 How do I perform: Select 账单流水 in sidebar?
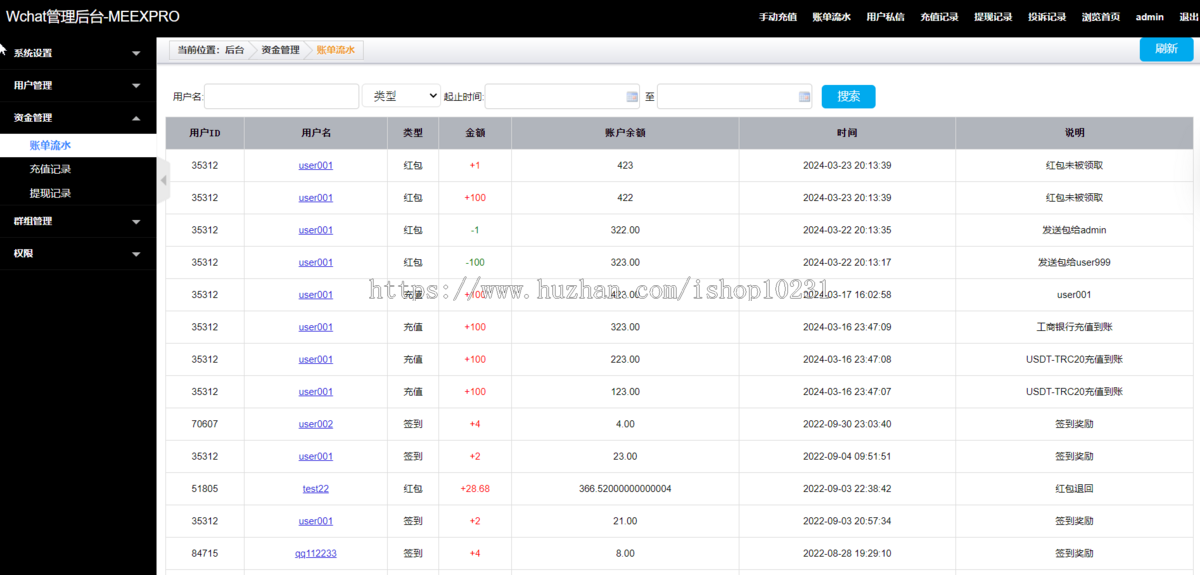(x=50, y=145)
